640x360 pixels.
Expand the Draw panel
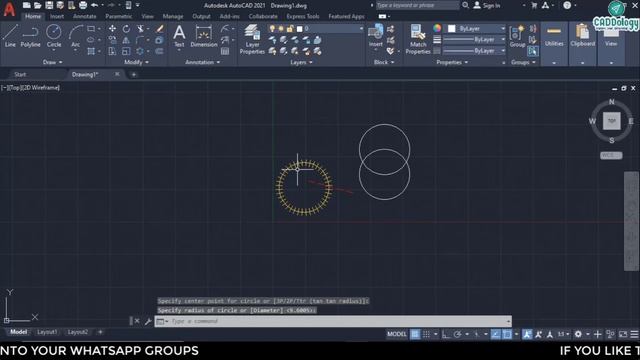53,62
